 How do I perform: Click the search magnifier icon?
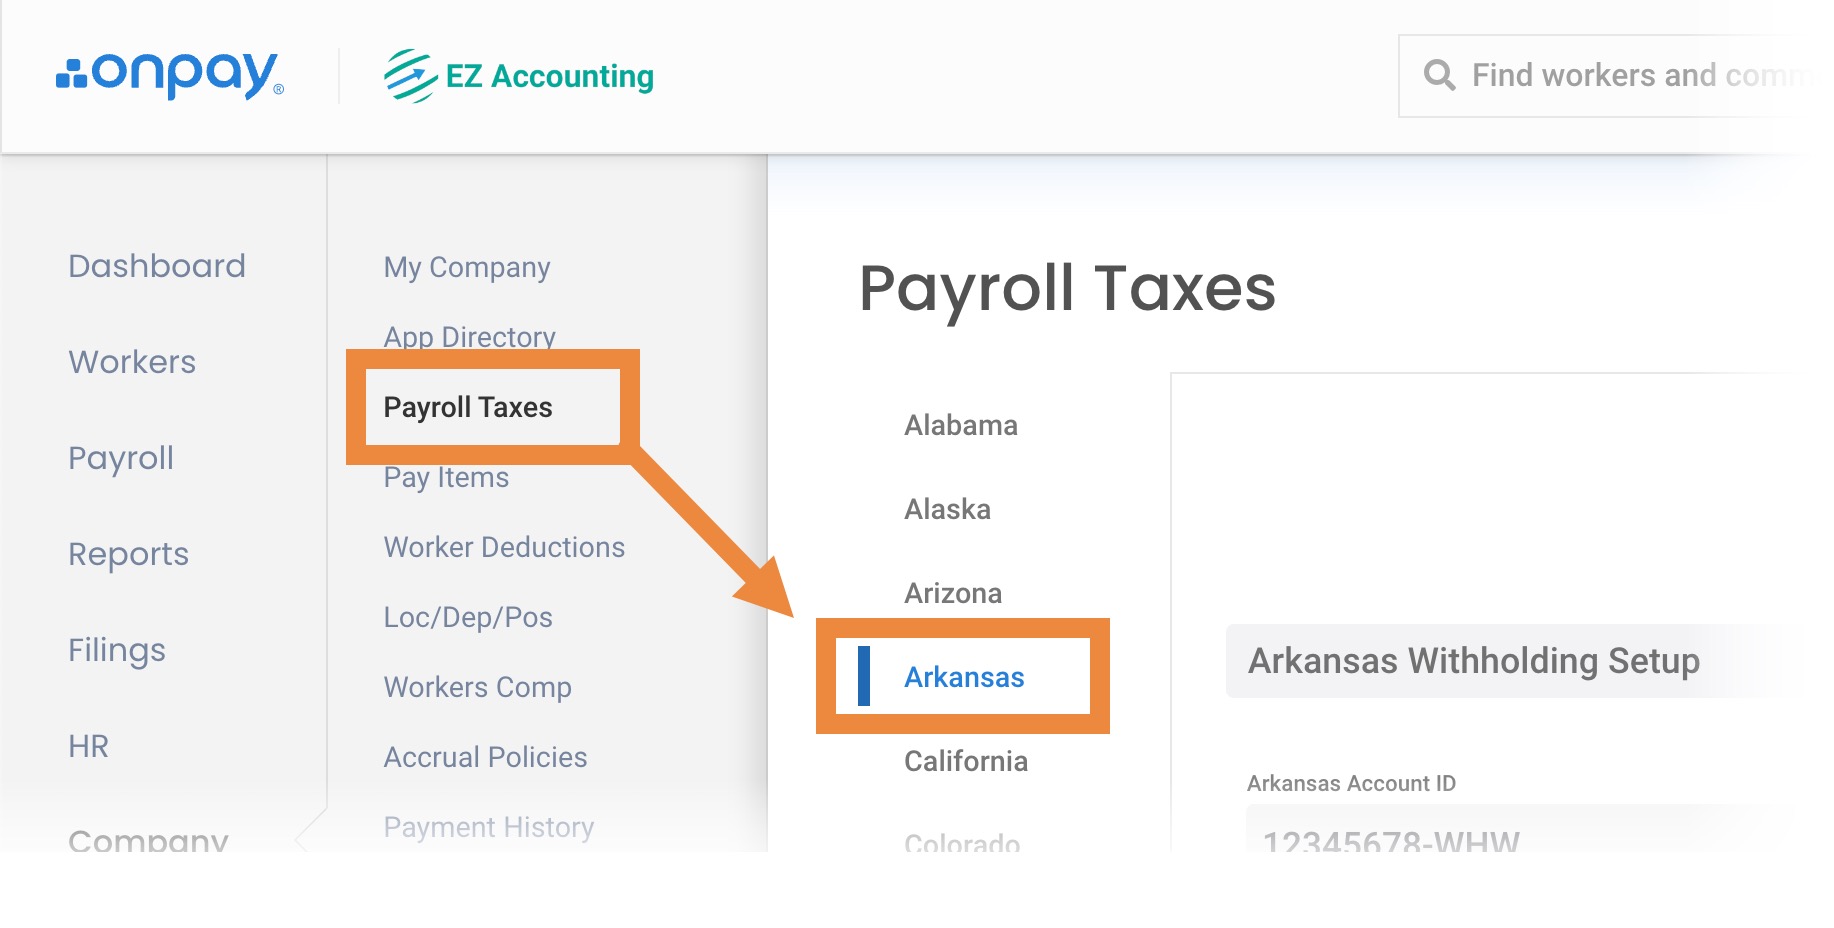pos(1439,75)
